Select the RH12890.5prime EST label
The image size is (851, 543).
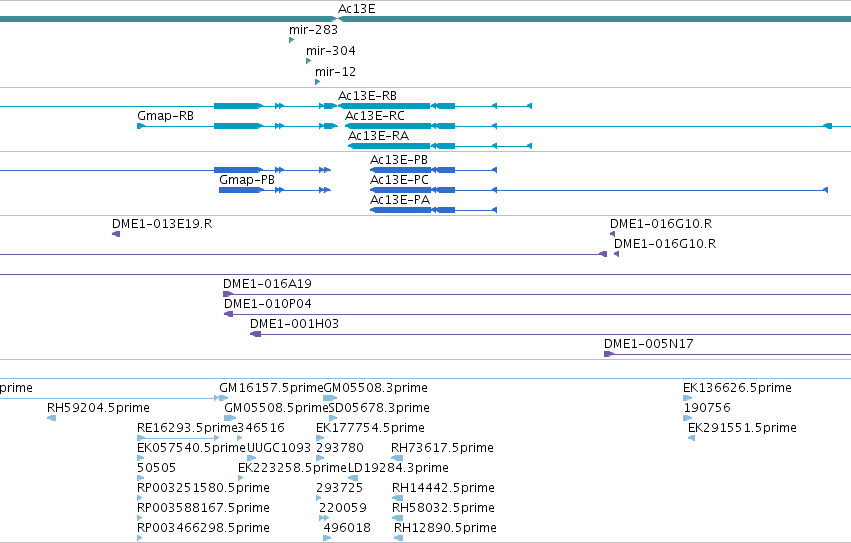tap(445, 529)
